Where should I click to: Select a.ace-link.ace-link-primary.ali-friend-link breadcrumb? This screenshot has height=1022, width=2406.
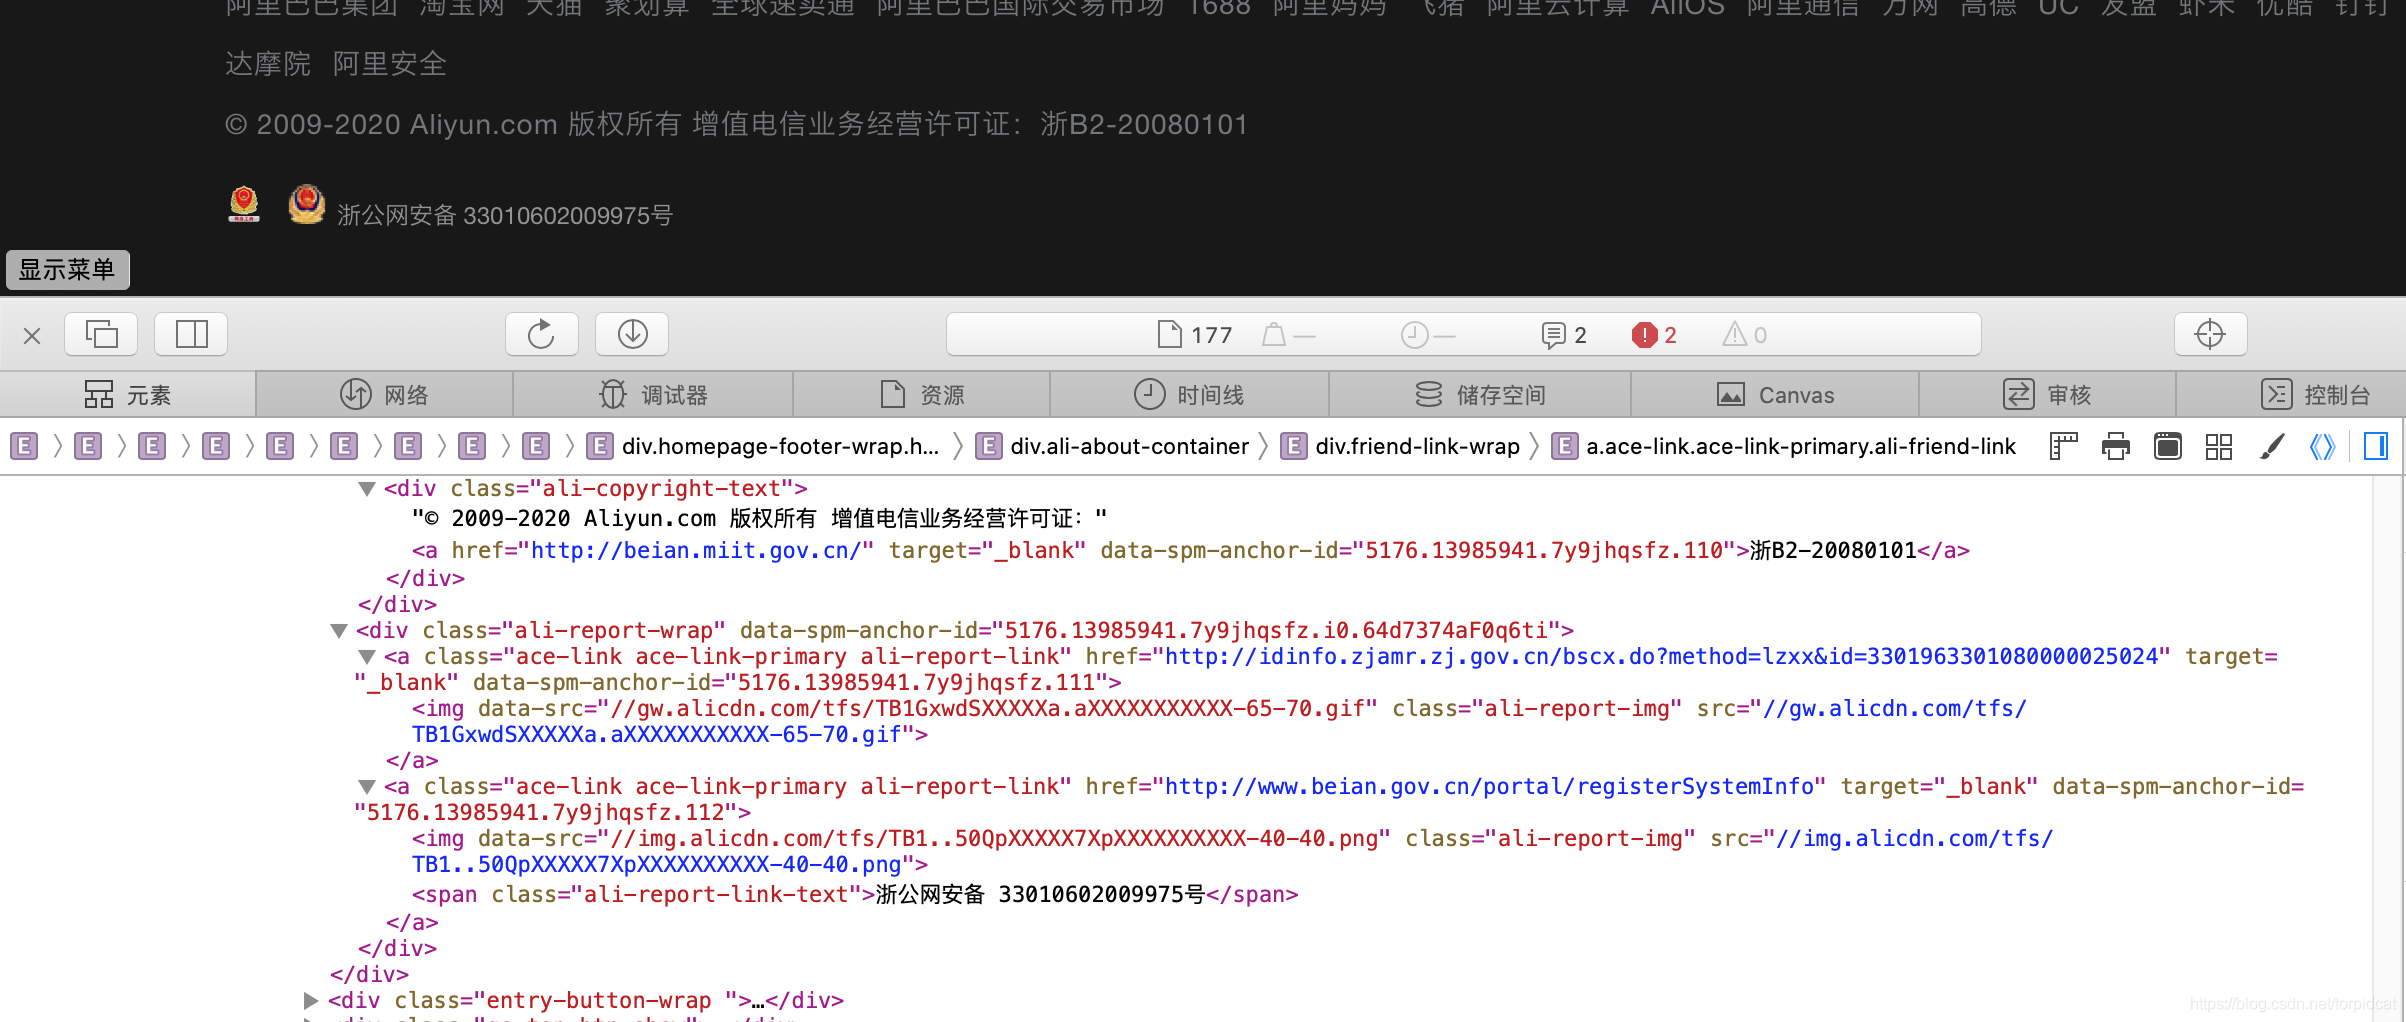coord(1784,446)
